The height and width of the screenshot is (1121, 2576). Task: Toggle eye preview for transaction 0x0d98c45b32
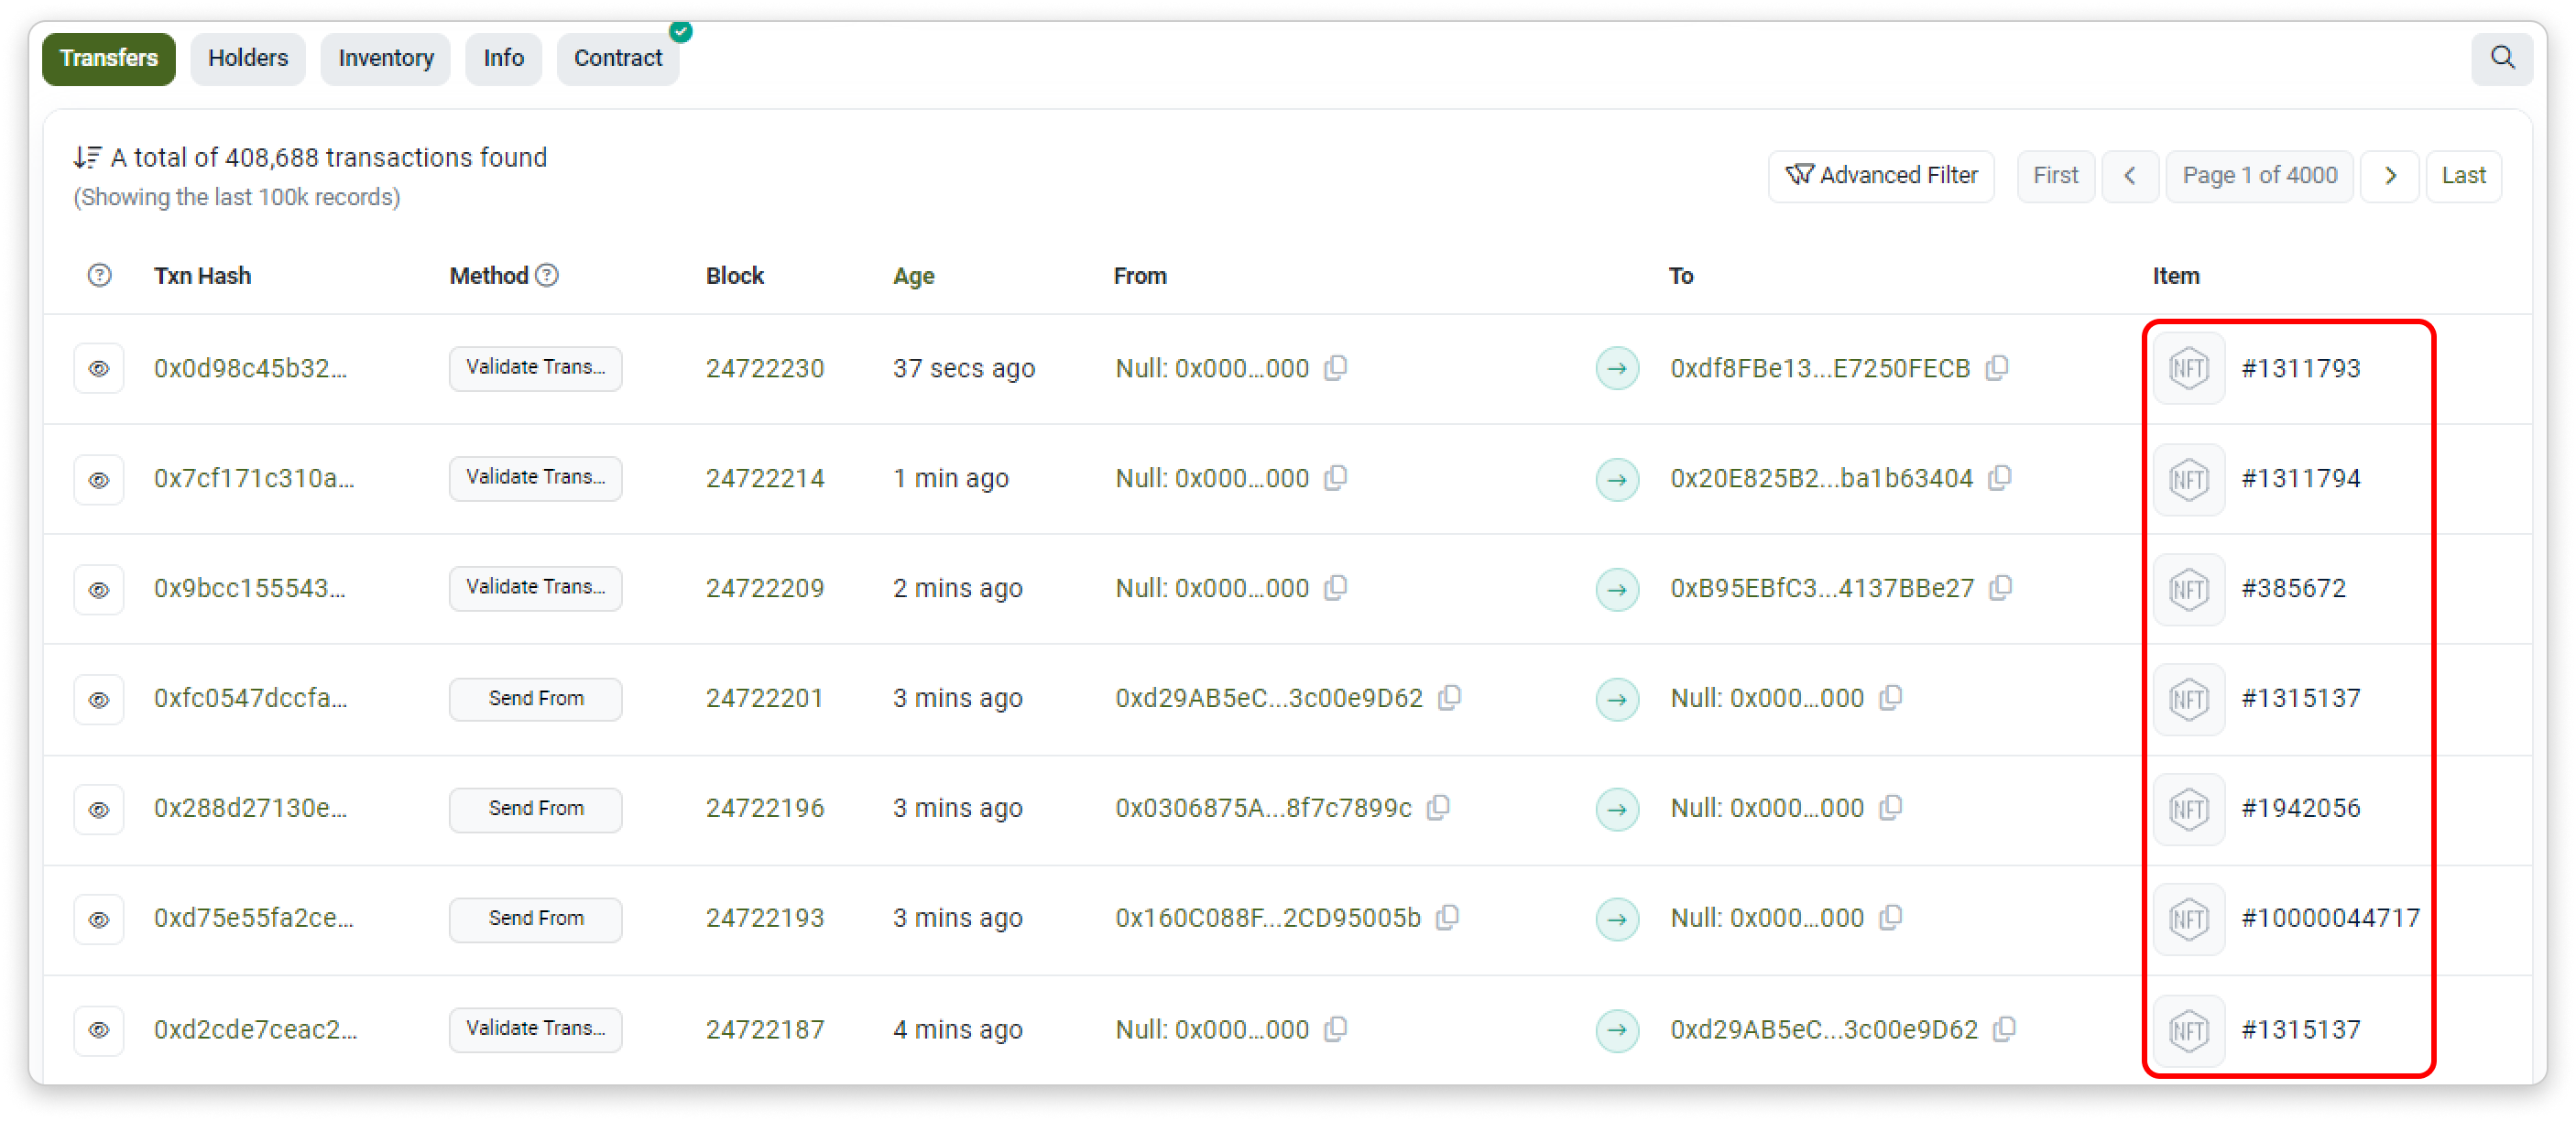(99, 369)
